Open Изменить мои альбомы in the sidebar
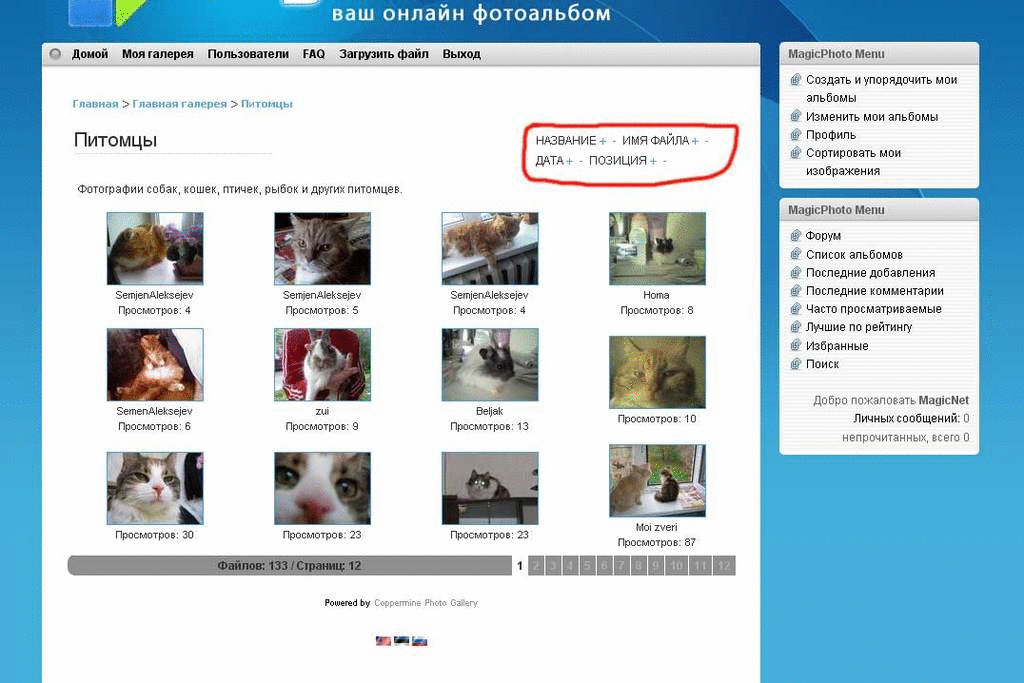Viewport: 1024px width, 683px height. pos(872,117)
